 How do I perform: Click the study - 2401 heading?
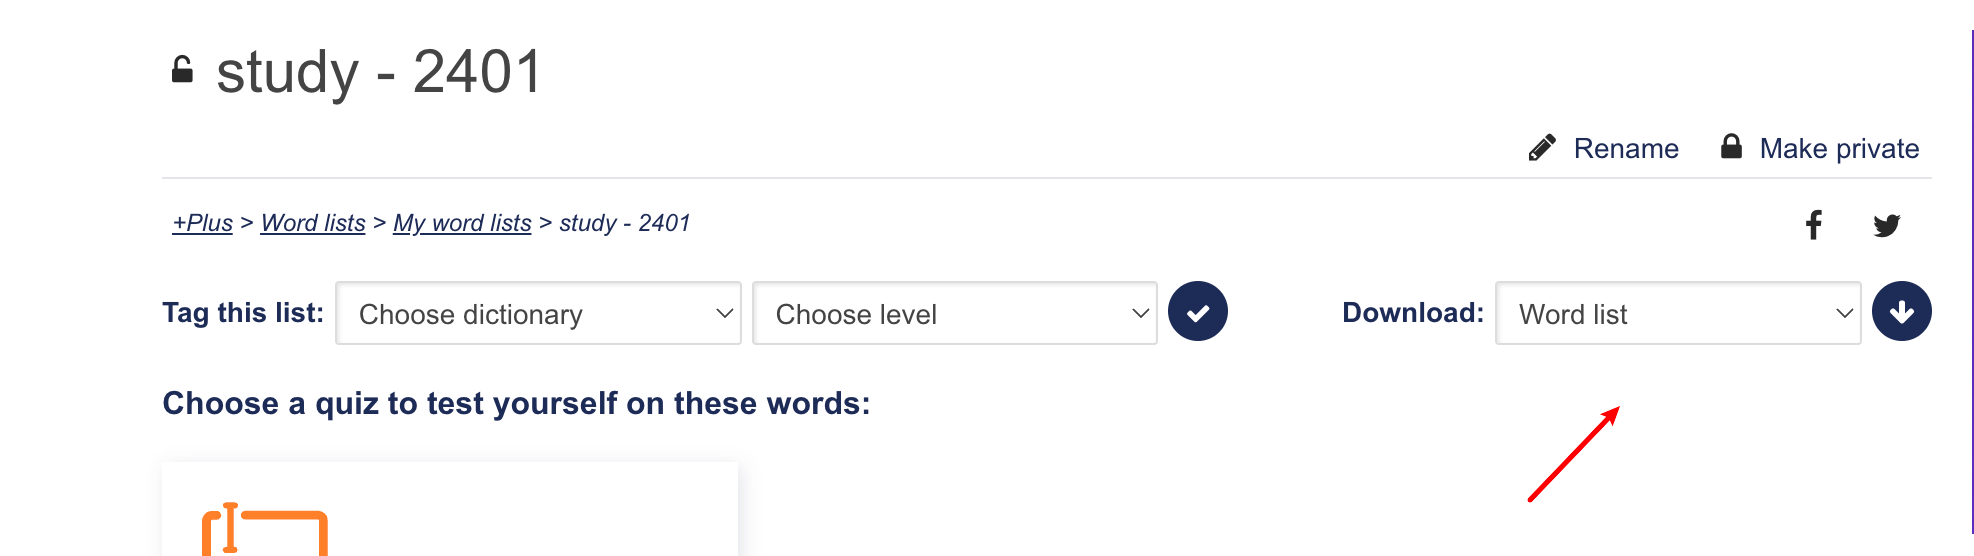(379, 72)
